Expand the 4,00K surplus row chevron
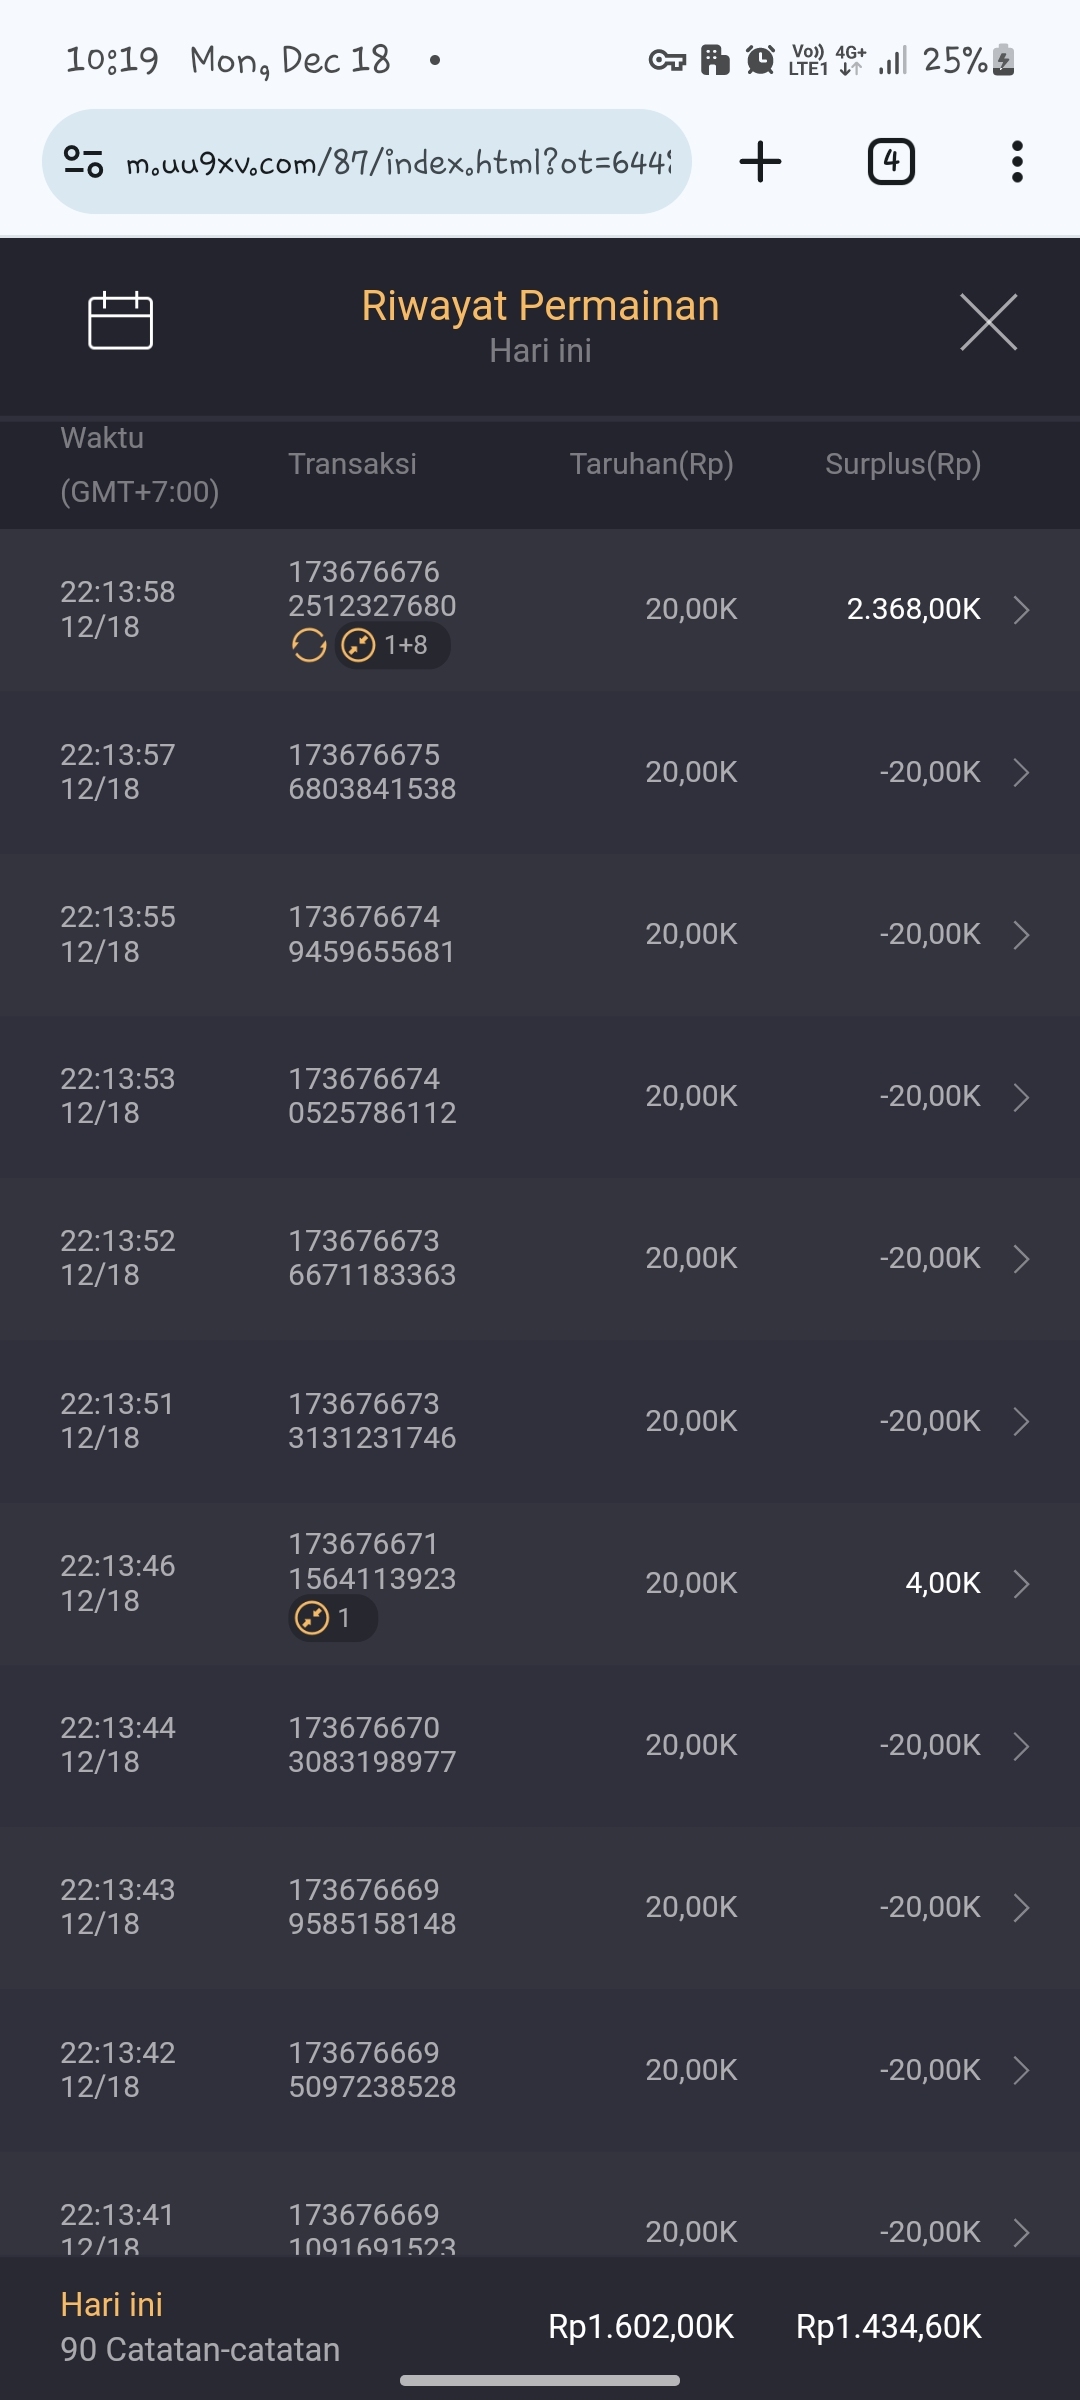Viewport: 1080px width, 2400px height. [1021, 1584]
